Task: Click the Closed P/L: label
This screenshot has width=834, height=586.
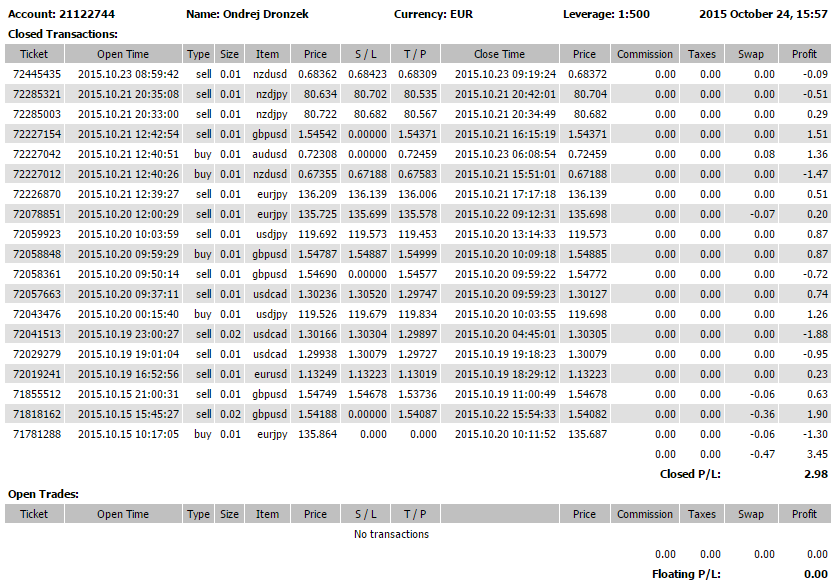Action: [690, 474]
